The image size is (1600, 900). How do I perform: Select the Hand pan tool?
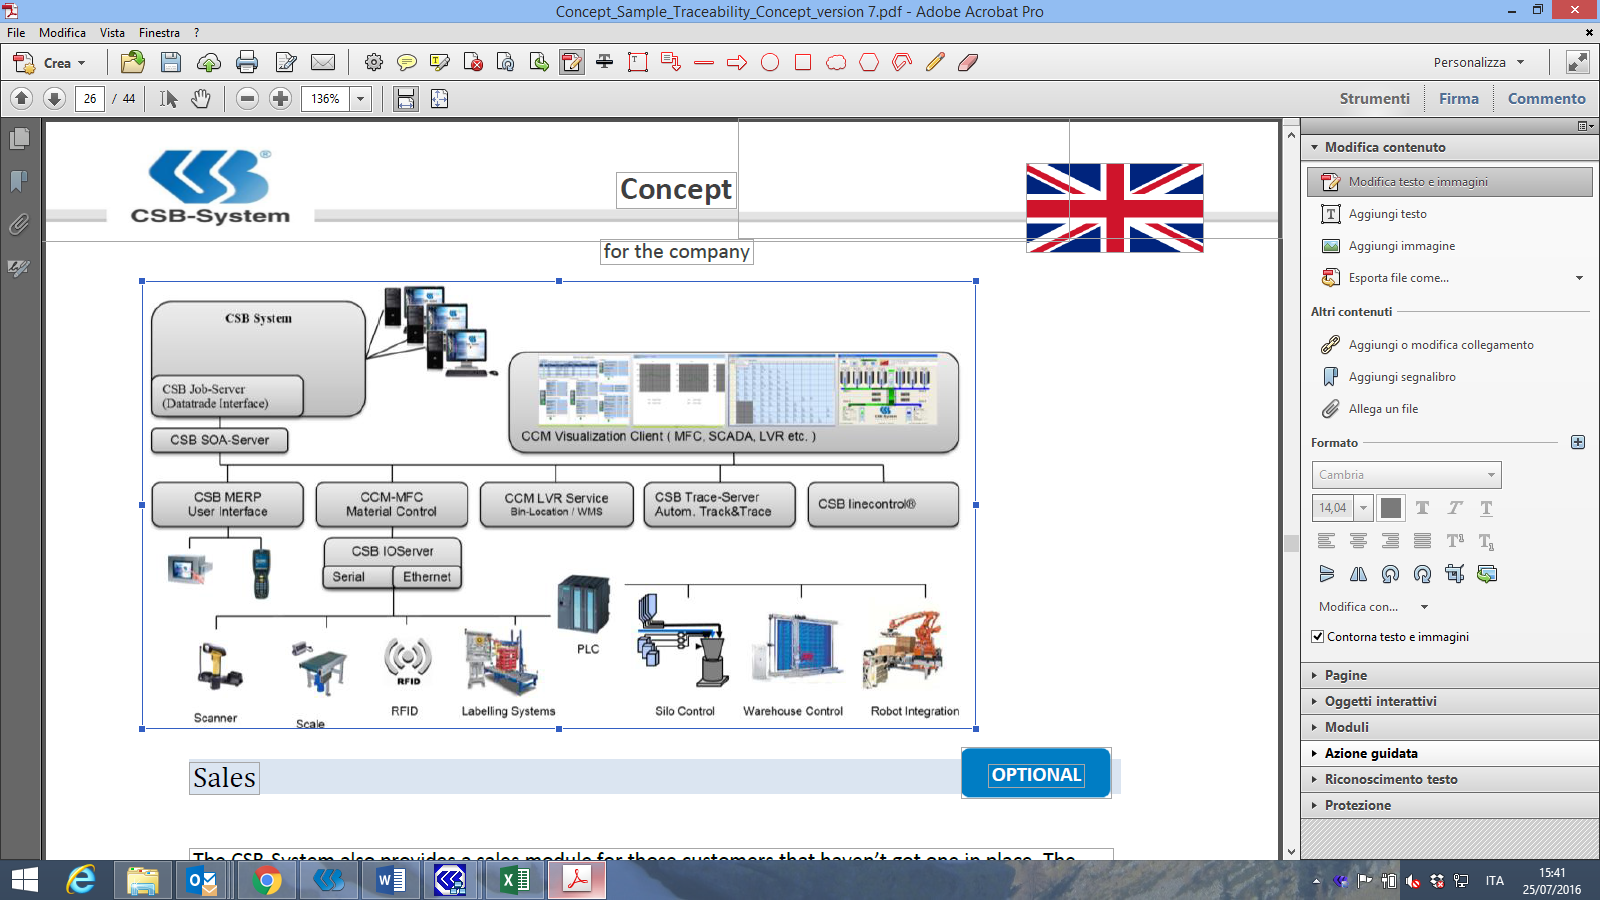click(201, 98)
